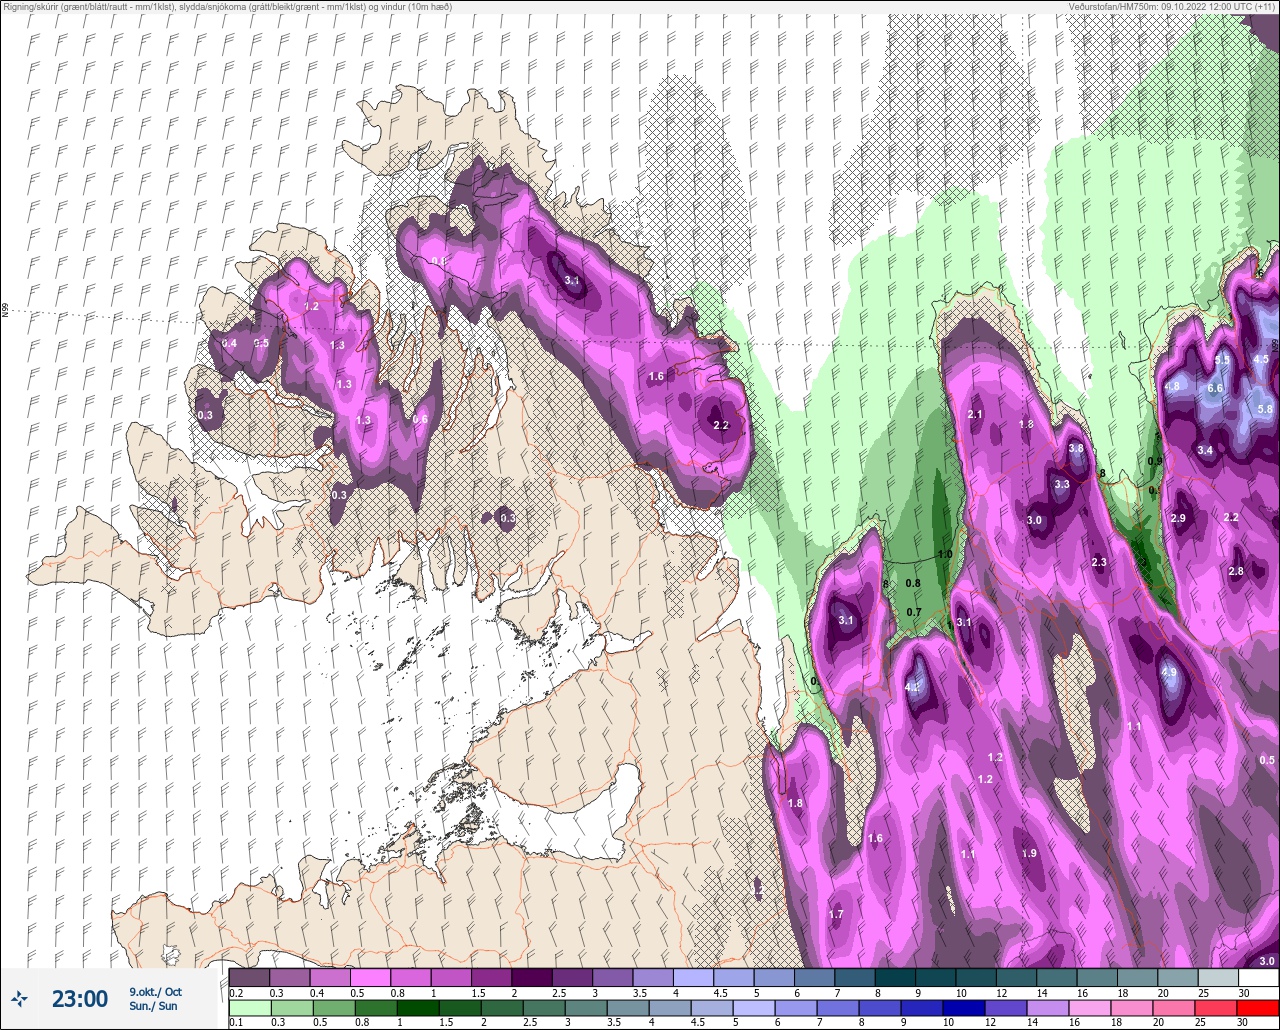Click the 4.9 precipitation value on the map
1280x1030 pixels.
tap(1169, 673)
